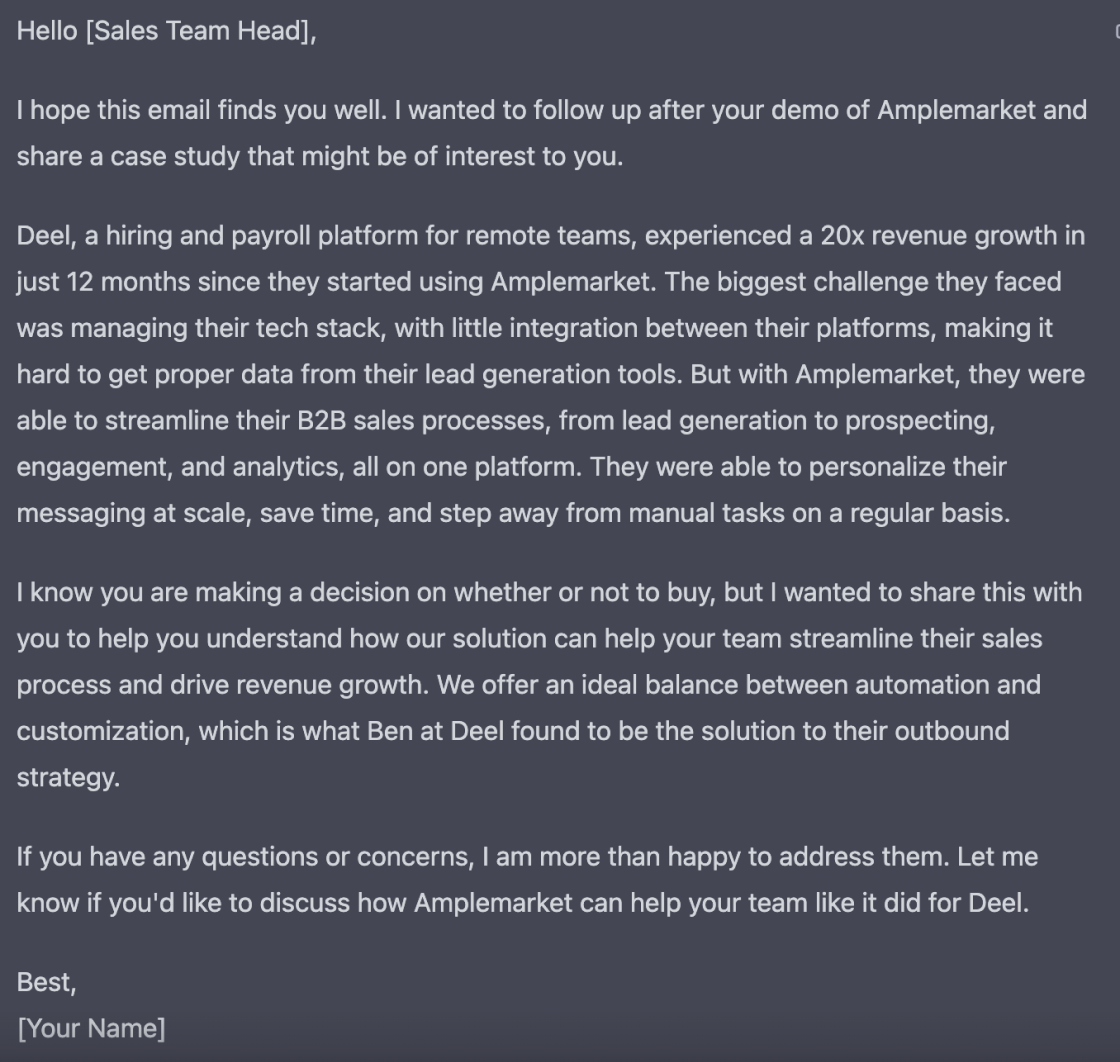The height and width of the screenshot is (1062, 1120).
Task: Click the closing word Best
Action: pyautogui.click(x=44, y=983)
